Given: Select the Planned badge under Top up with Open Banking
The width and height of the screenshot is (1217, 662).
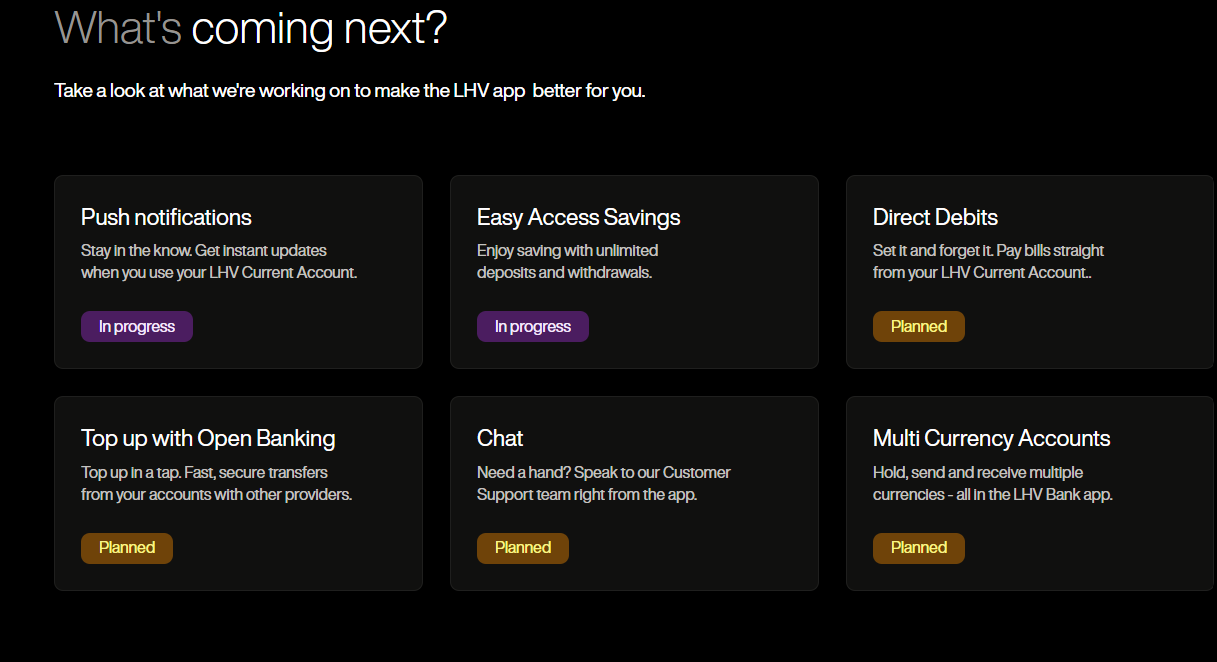Looking at the screenshot, I should click(127, 547).
